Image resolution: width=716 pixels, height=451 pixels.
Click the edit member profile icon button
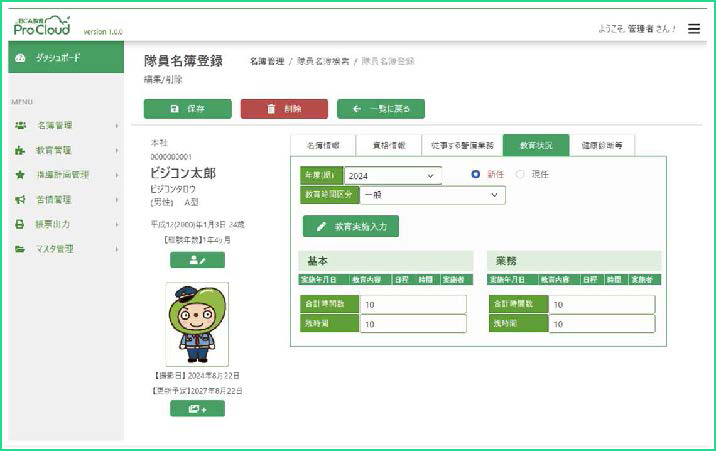pyautogui.click(x=197, y=260)
